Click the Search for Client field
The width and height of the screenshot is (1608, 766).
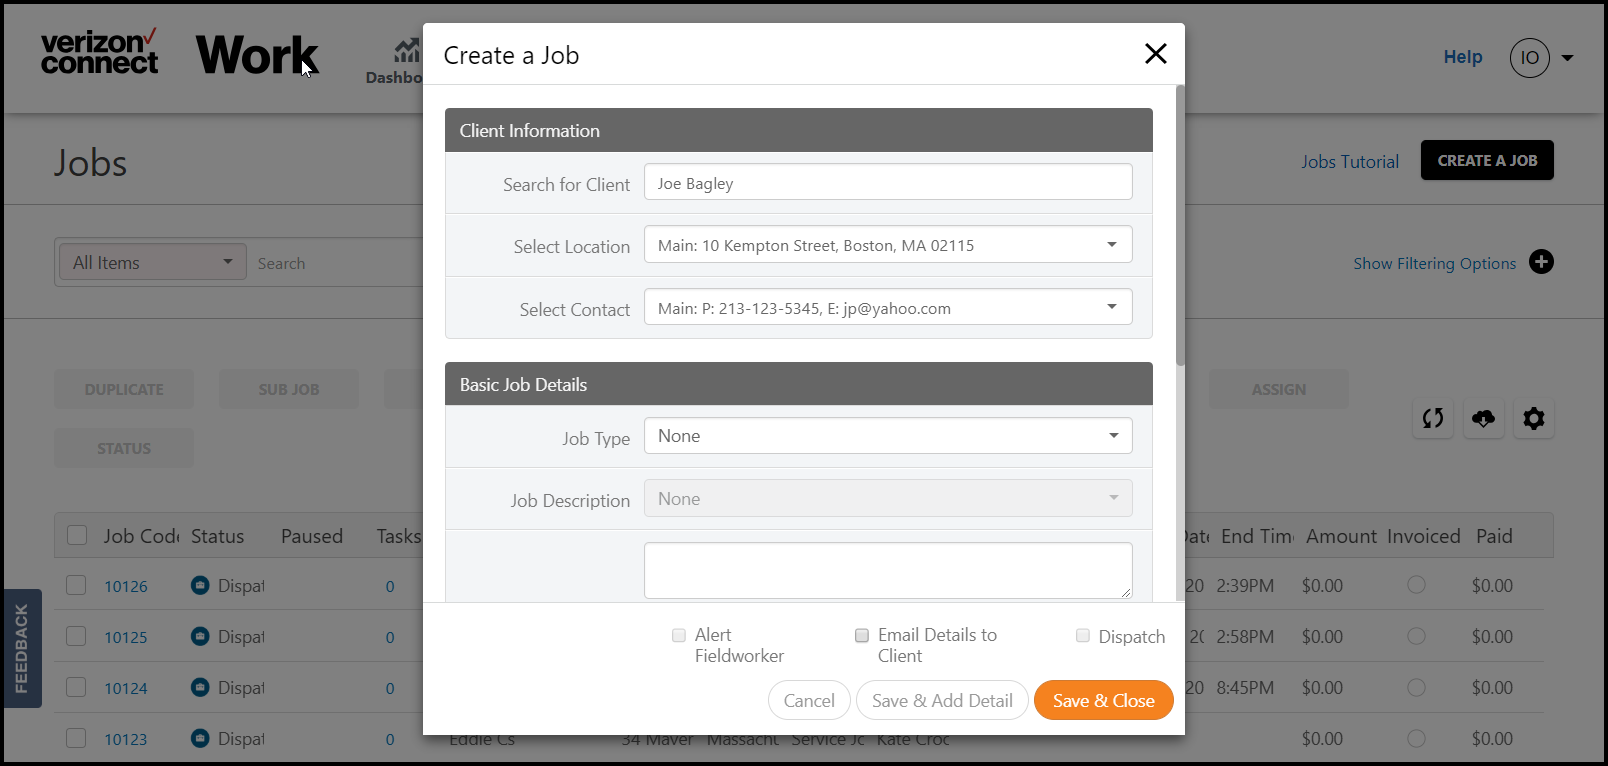click(x=888, y=183)
